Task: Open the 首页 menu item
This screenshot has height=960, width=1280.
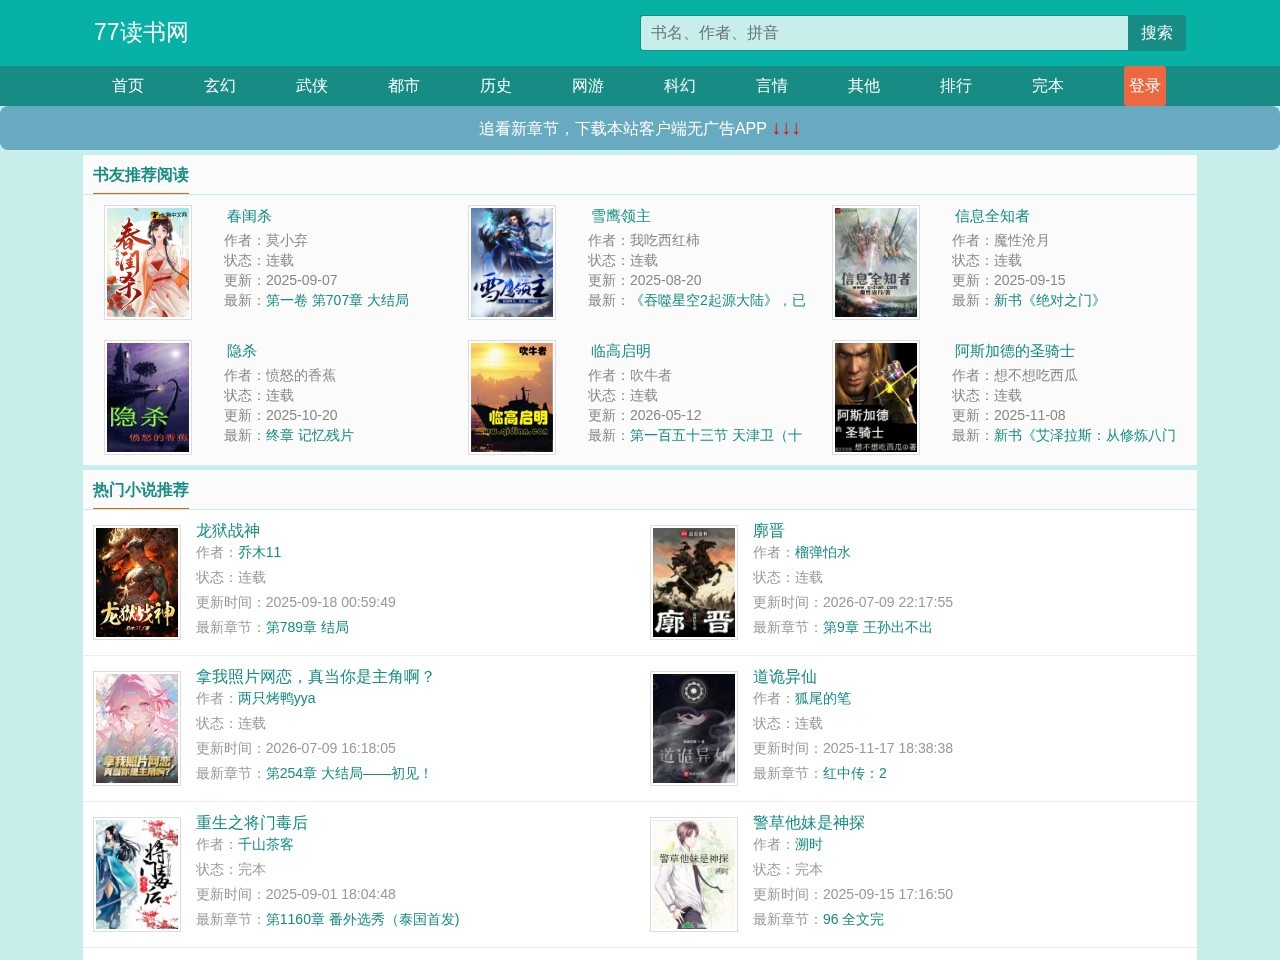Action: coord(128,86)
